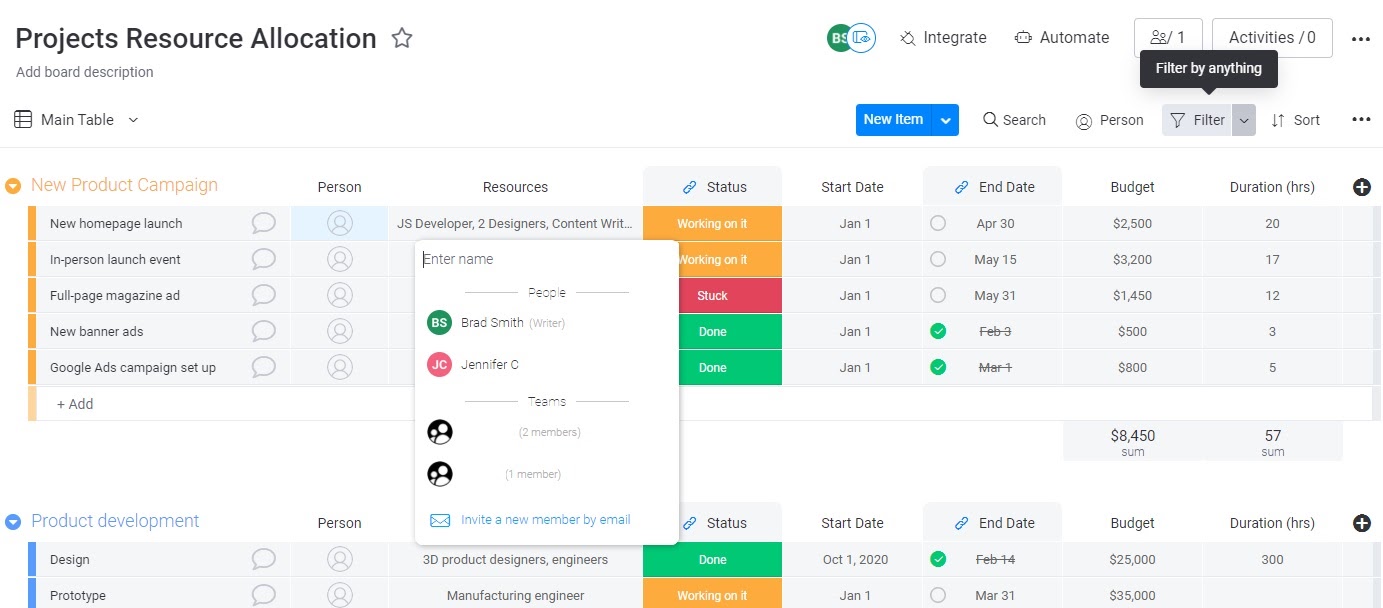Click the BS board member avatar

pos(839,38)
